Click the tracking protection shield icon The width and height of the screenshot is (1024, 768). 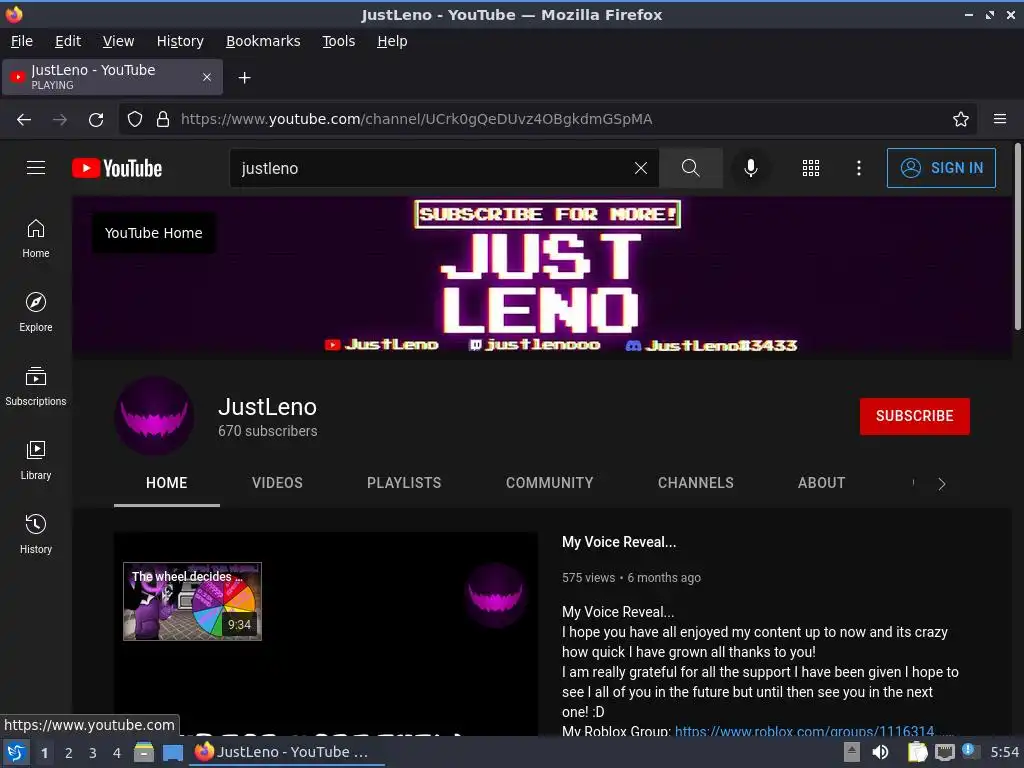click(x=135, y=119)
